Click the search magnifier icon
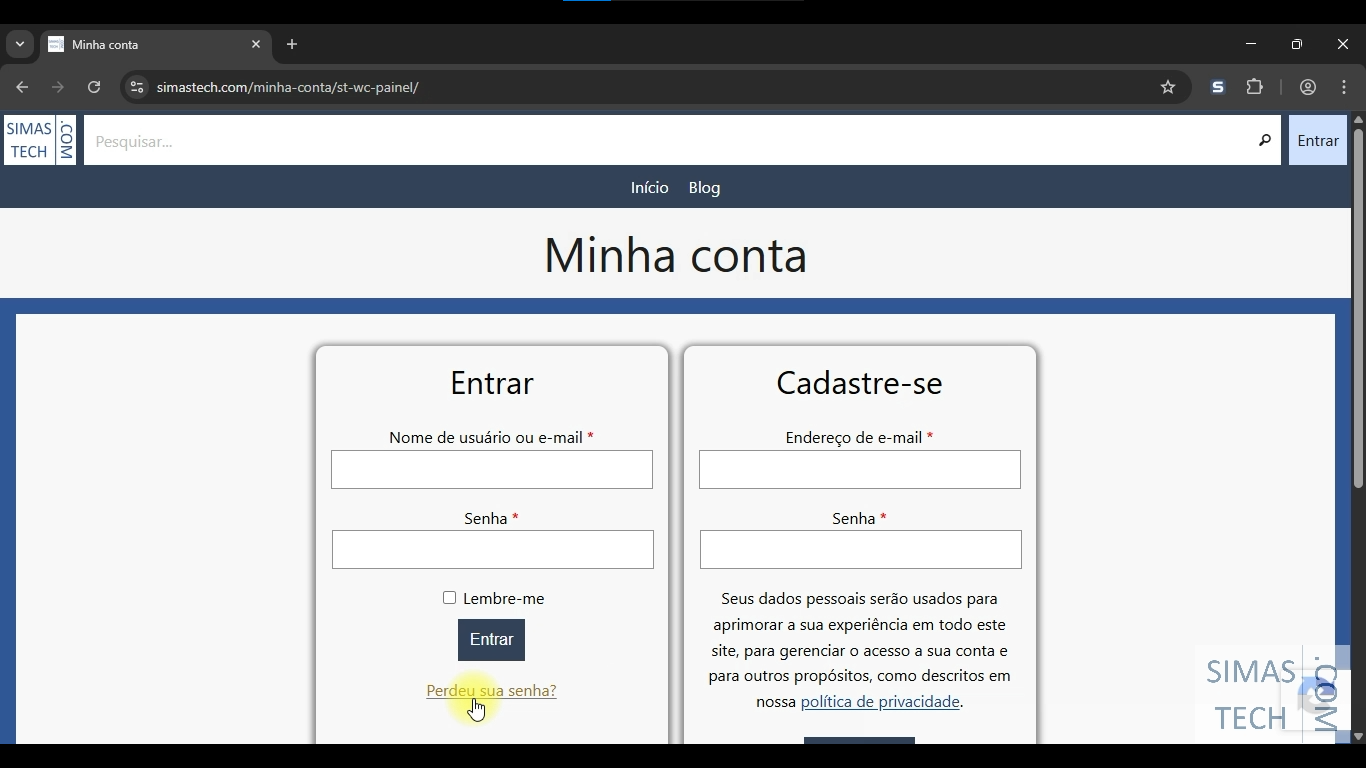Viewport: 1366px width, 768px height. pos(1264,141)
